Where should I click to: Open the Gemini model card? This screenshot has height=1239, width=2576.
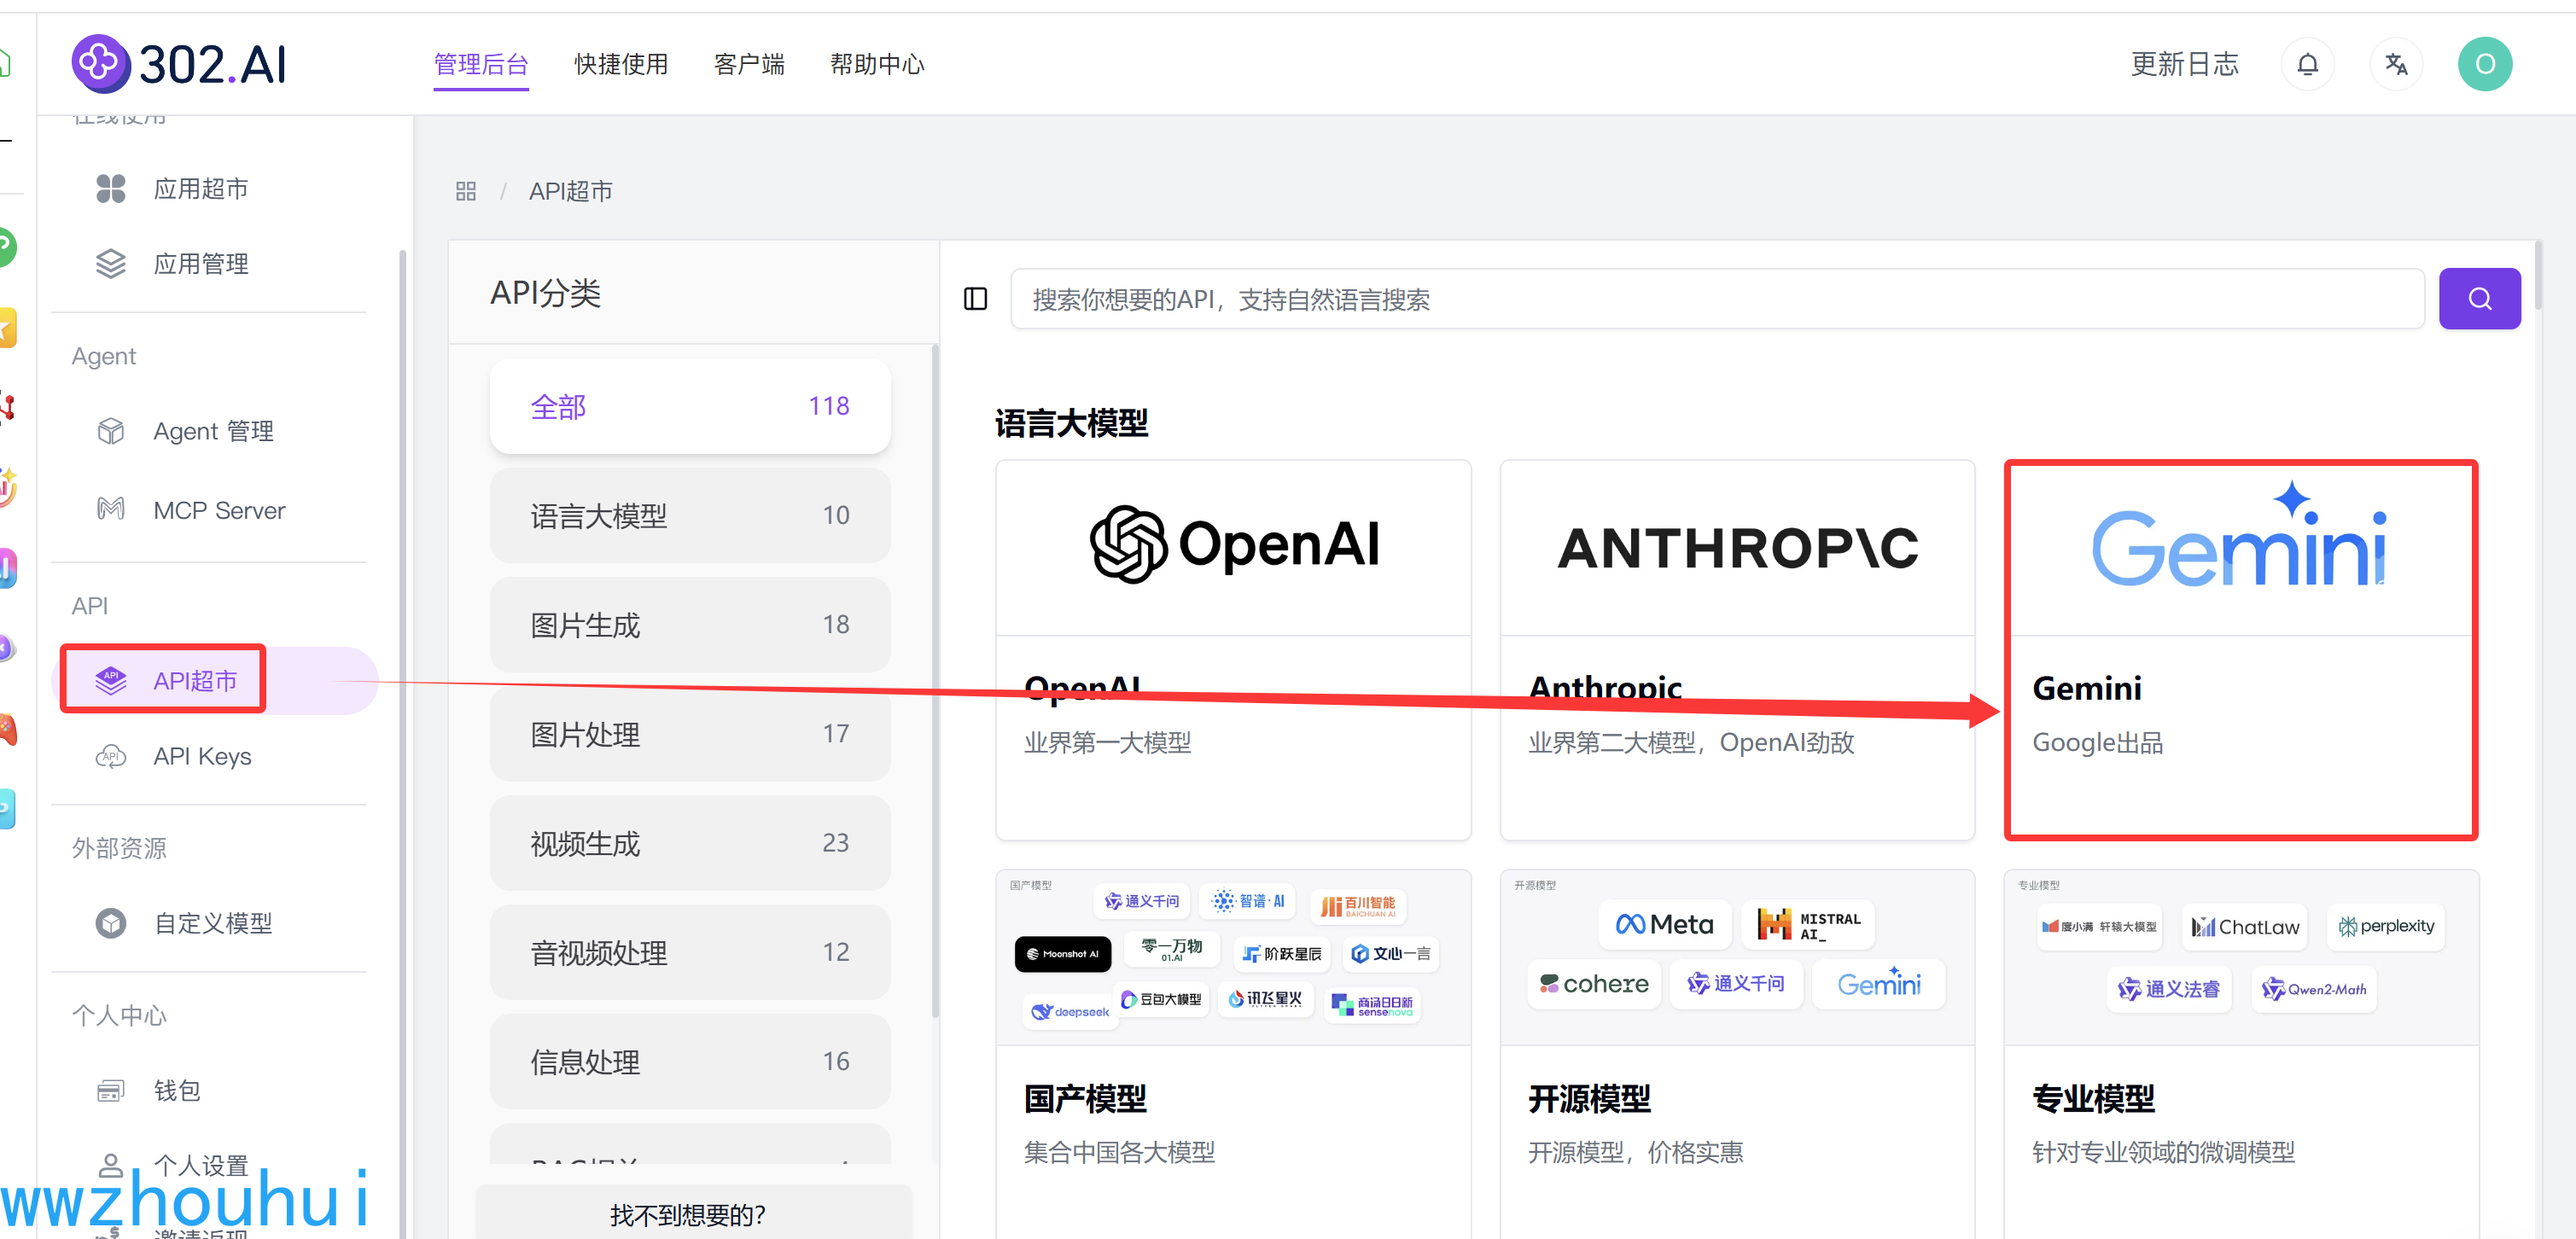point(2240,650)
